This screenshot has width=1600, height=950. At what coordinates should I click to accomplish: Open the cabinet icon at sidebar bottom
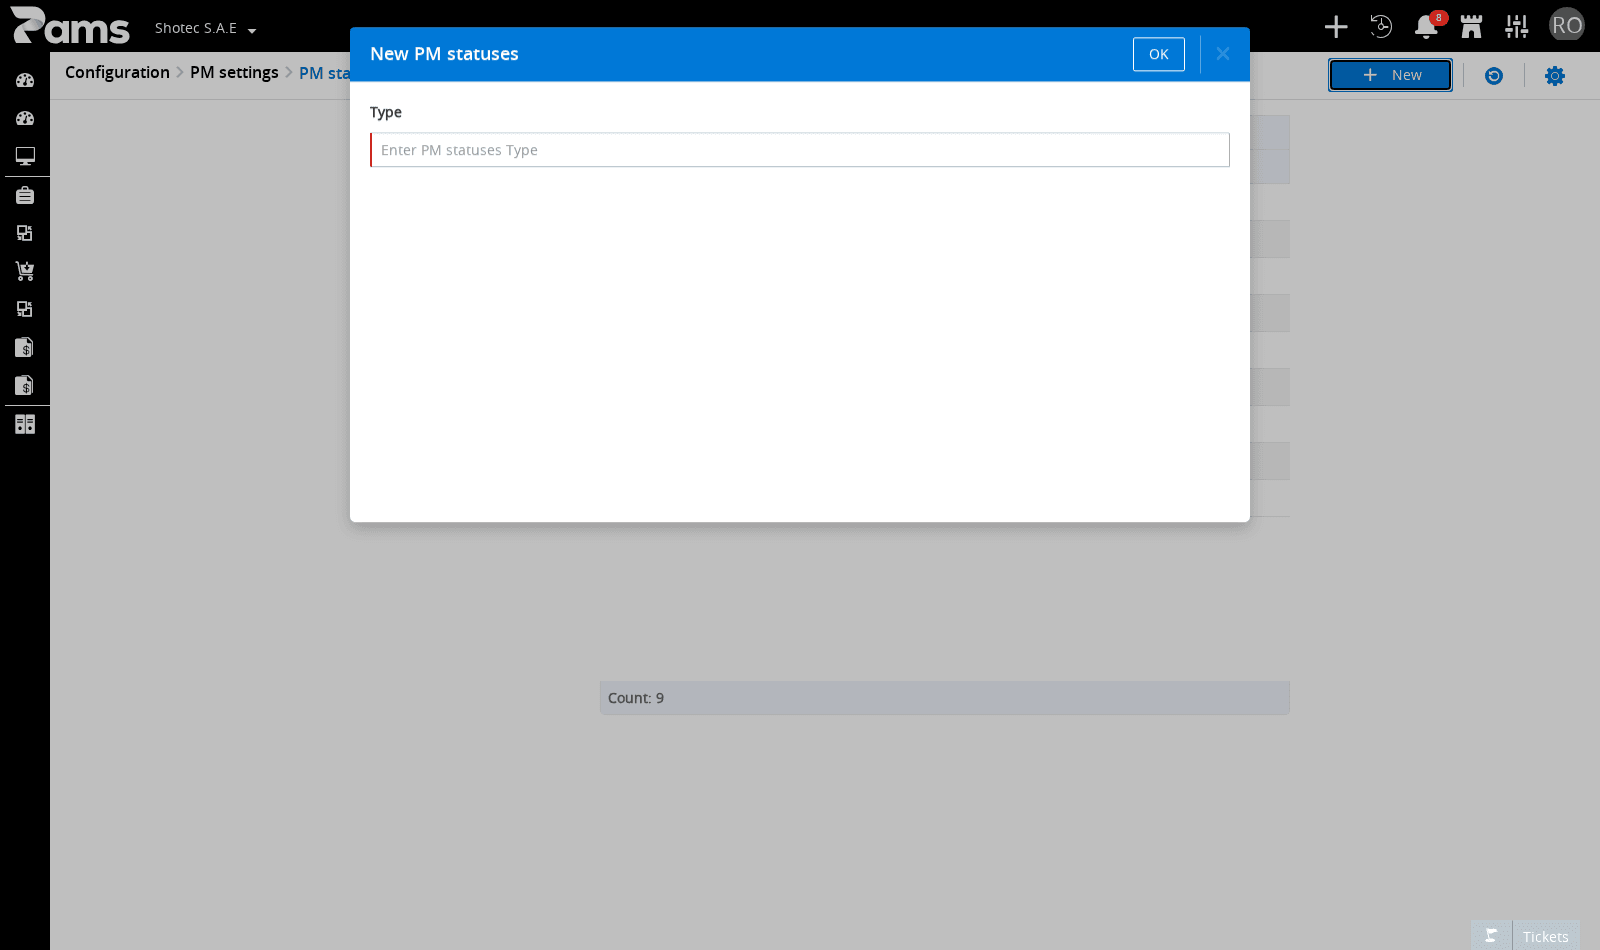pos(25,424)
